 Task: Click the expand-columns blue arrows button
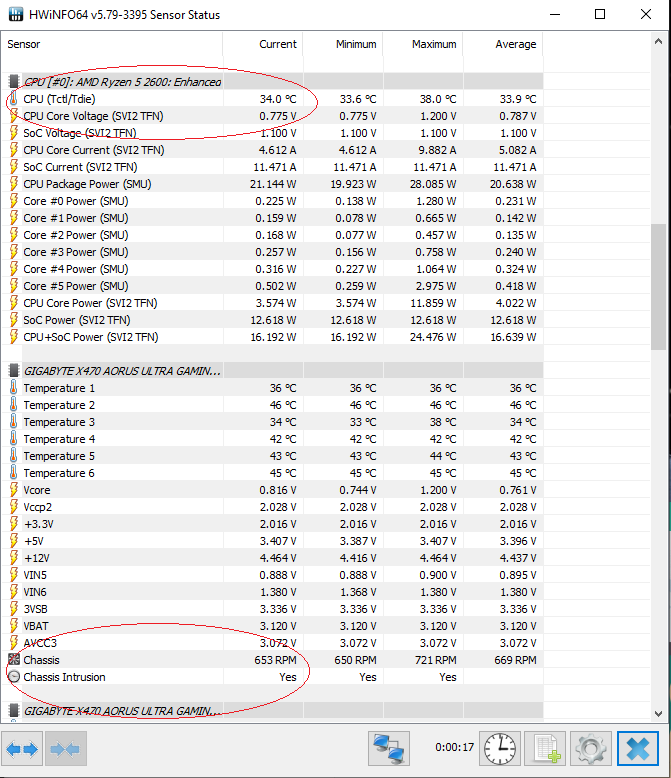[x=22, y=748]
